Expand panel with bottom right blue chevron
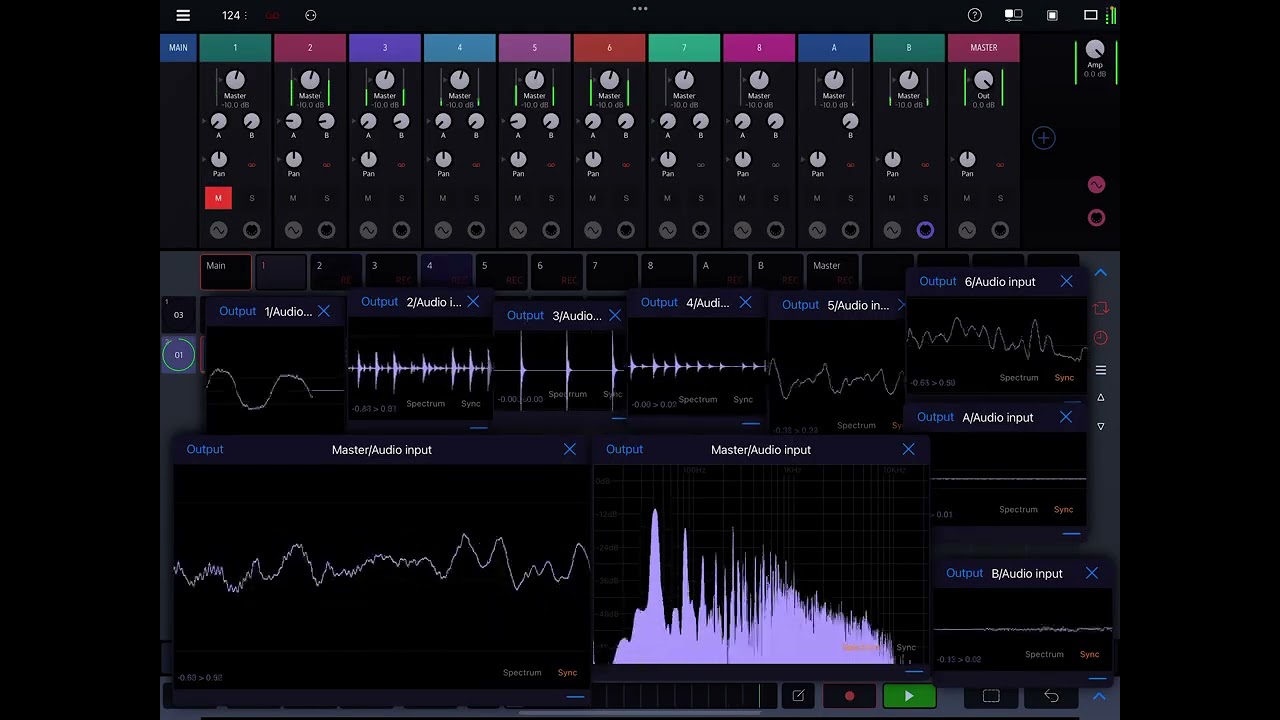1280x720 pixels. pos(1099,696)
